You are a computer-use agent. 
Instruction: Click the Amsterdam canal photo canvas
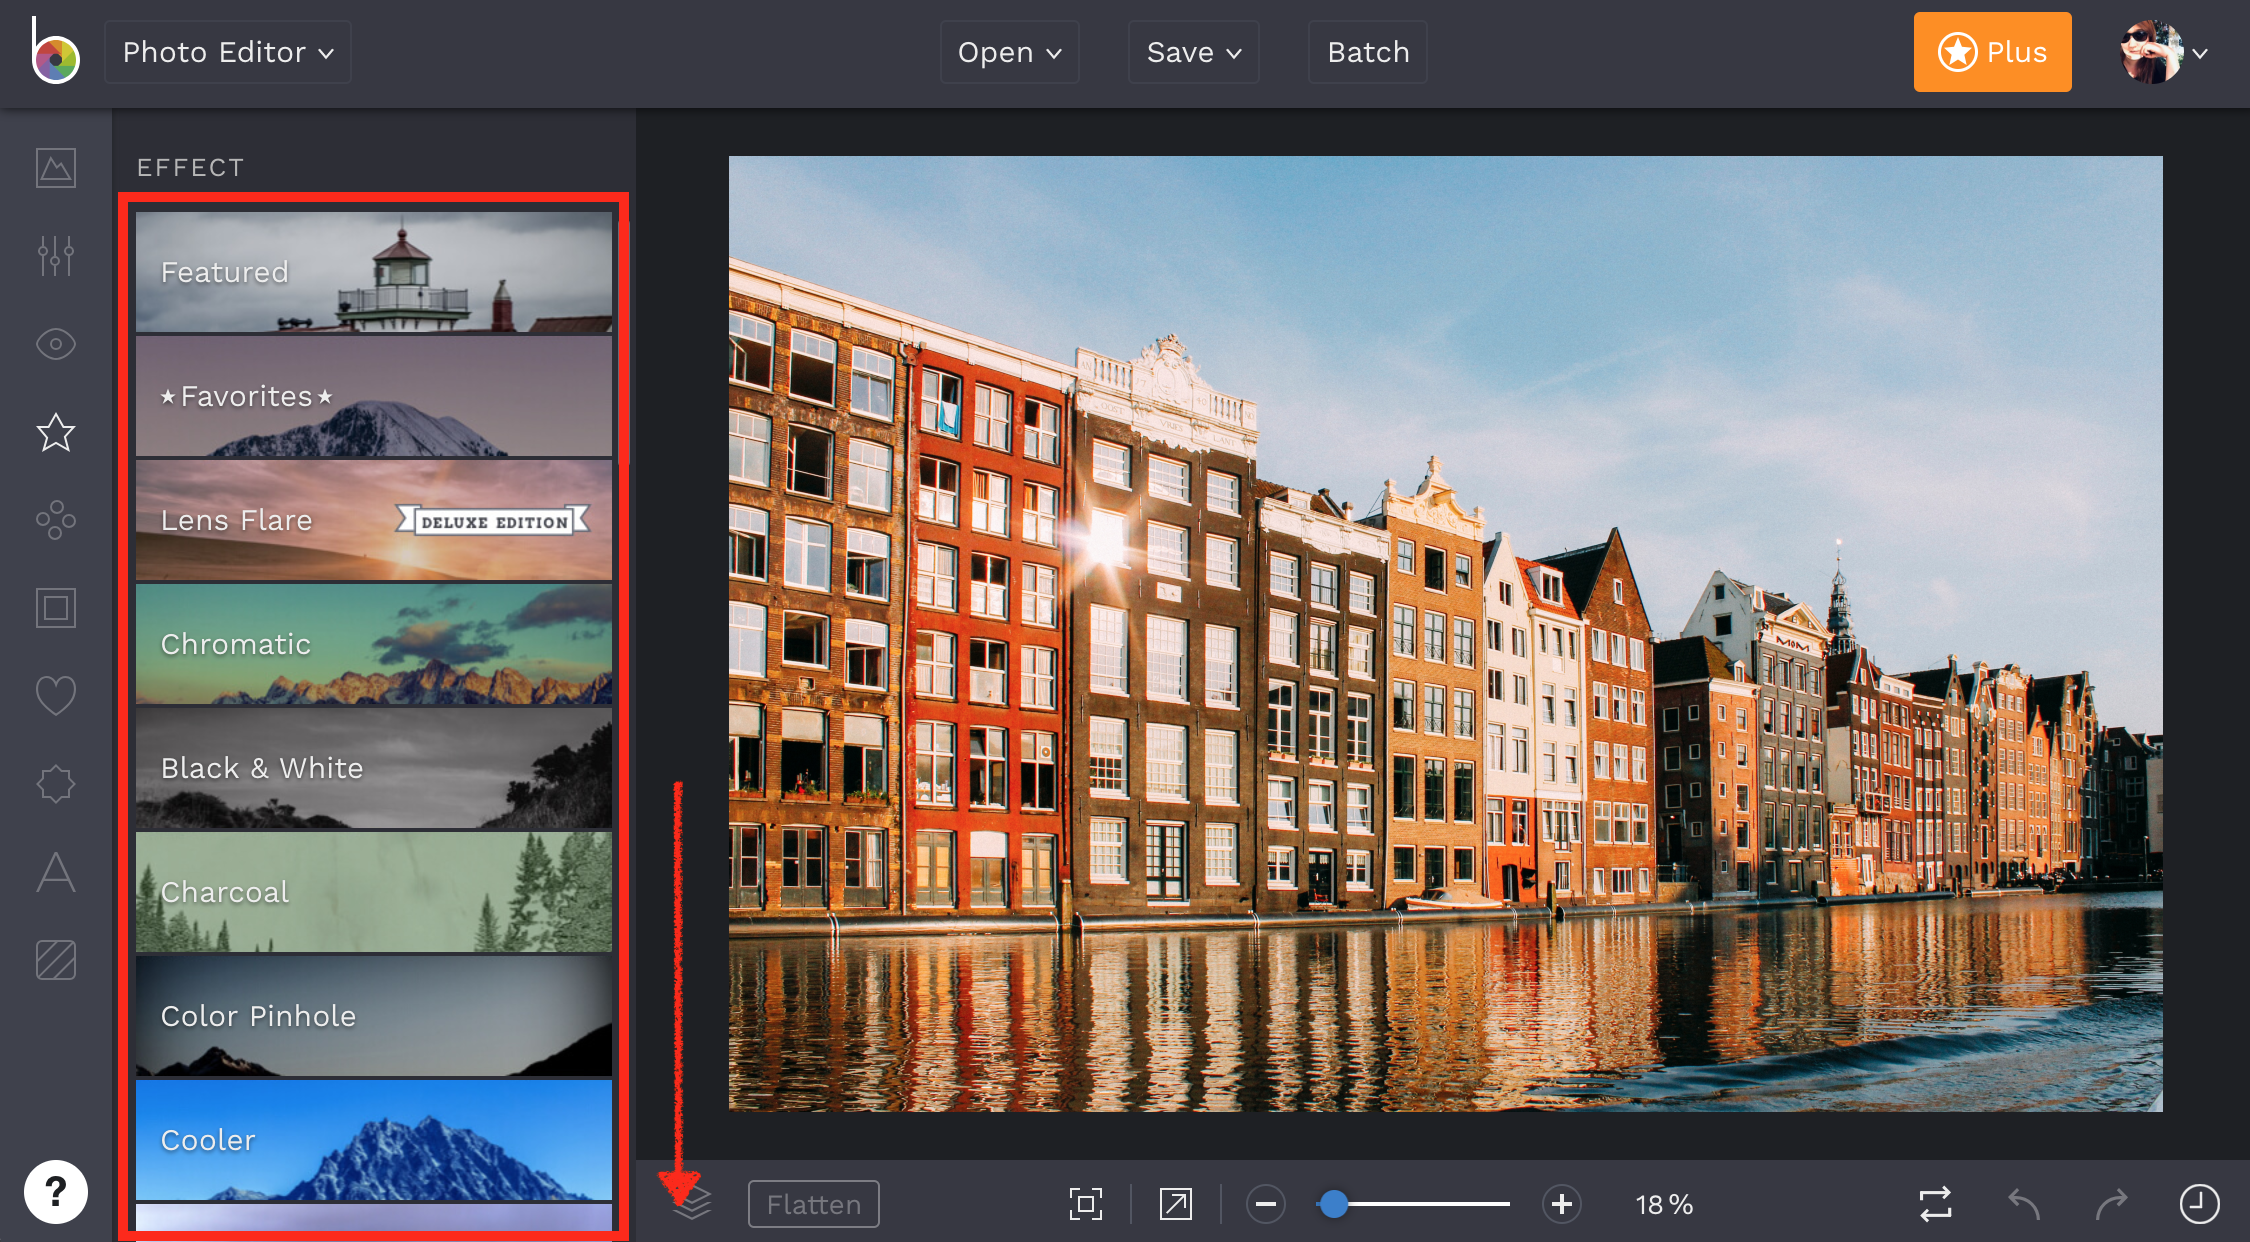pos(1445,633)
